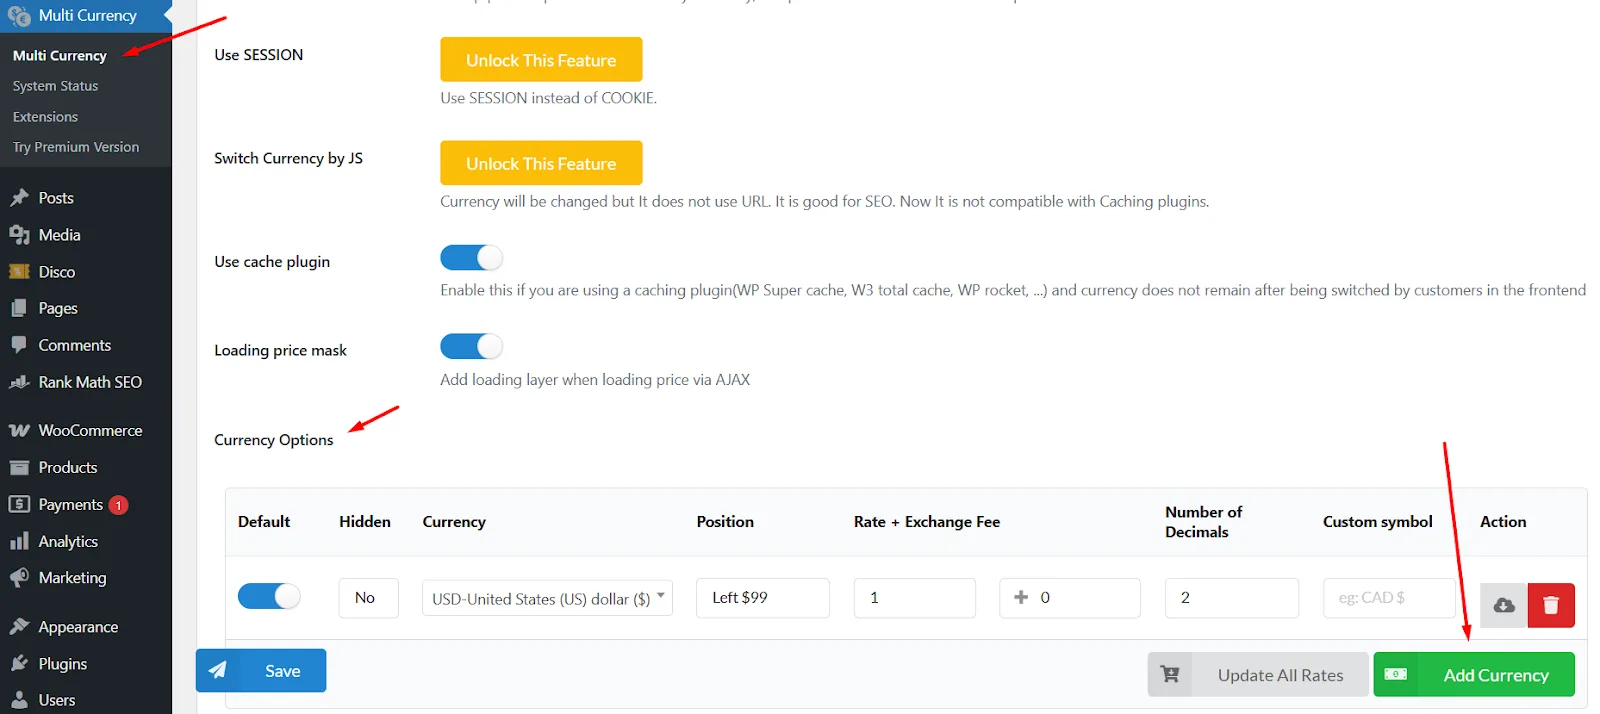Click the Plugins plug icon
The width and height of the screenshot is (1600, 714).
[x=19, y=664]
